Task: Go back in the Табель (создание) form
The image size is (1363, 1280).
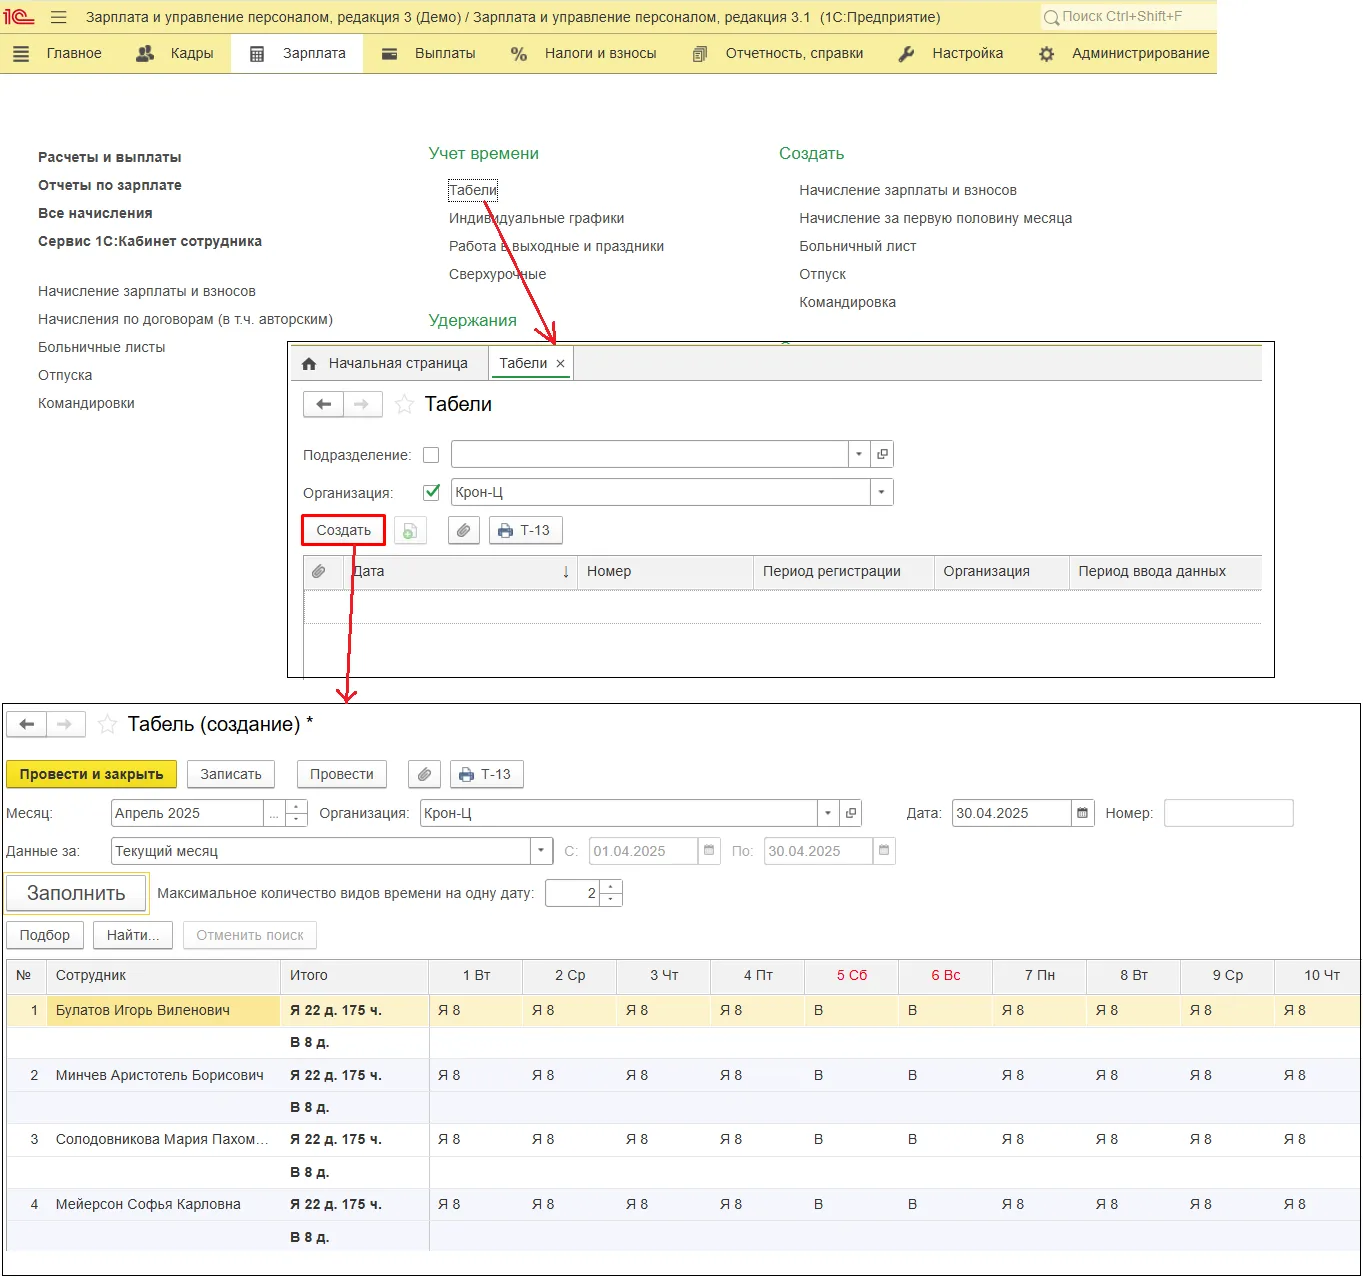Action: pos(26,724)
